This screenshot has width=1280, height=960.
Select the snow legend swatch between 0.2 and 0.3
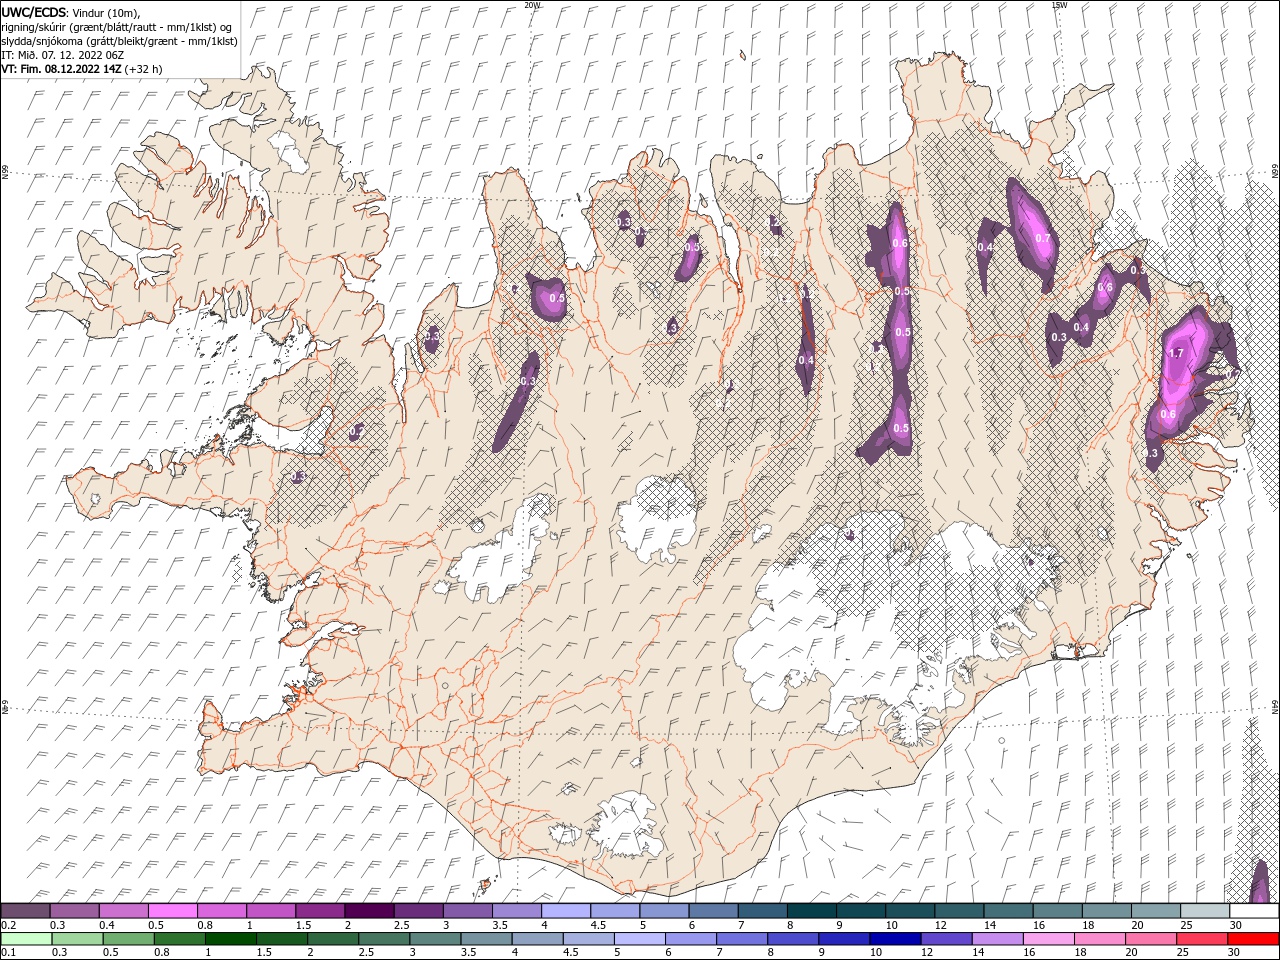click(x=26, y=911)
